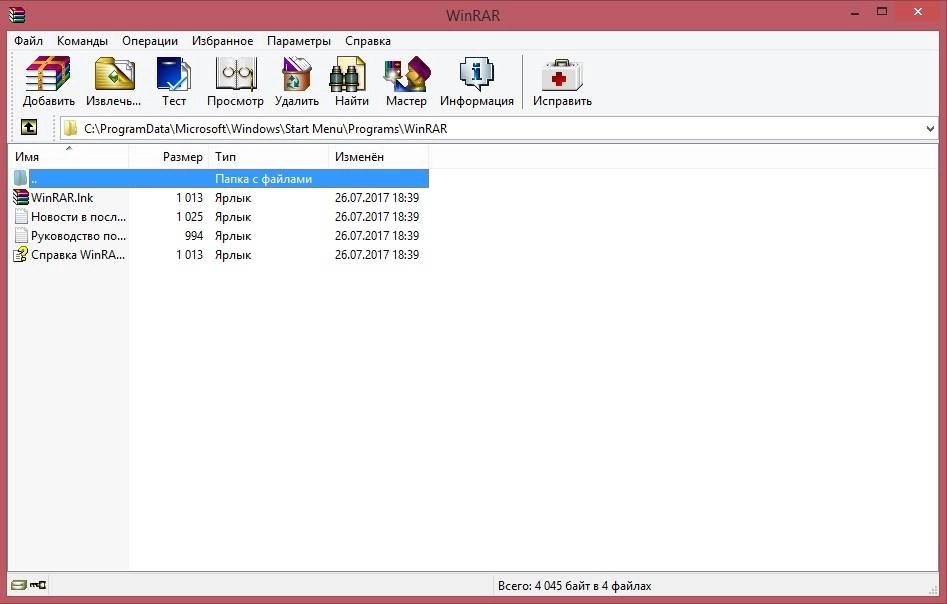
Task: Open the Параметры menu
Action: coord(299,41)
